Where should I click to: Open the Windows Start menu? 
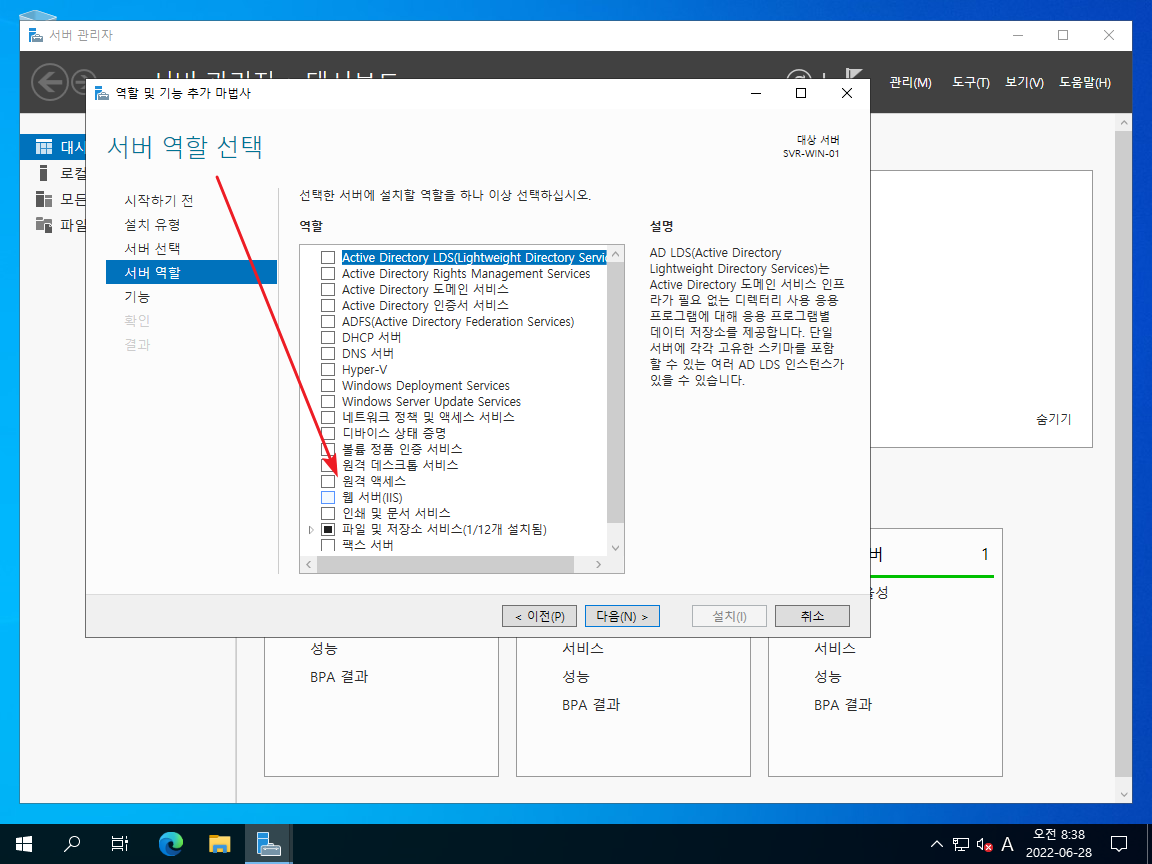coord(24,843)
